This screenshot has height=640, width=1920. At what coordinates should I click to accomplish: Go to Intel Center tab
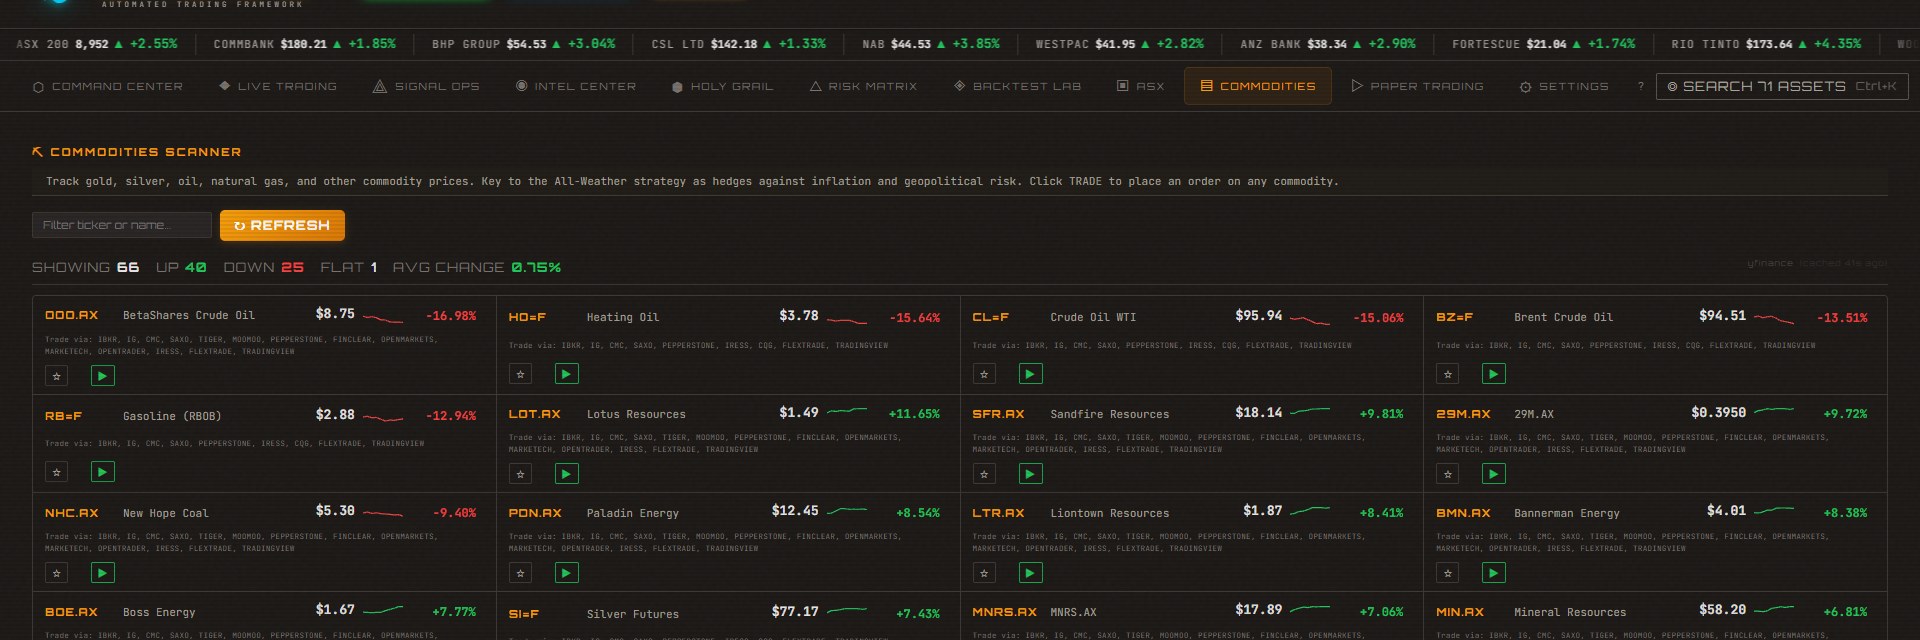tap(576, 87)
